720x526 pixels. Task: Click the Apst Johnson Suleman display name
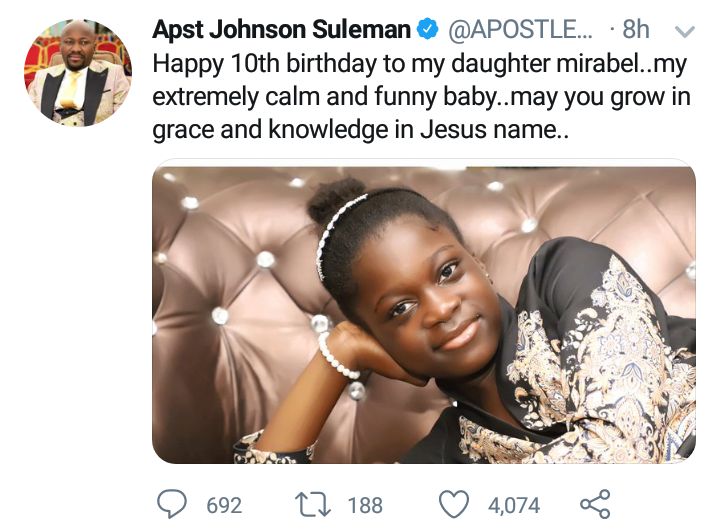point(282,30)
